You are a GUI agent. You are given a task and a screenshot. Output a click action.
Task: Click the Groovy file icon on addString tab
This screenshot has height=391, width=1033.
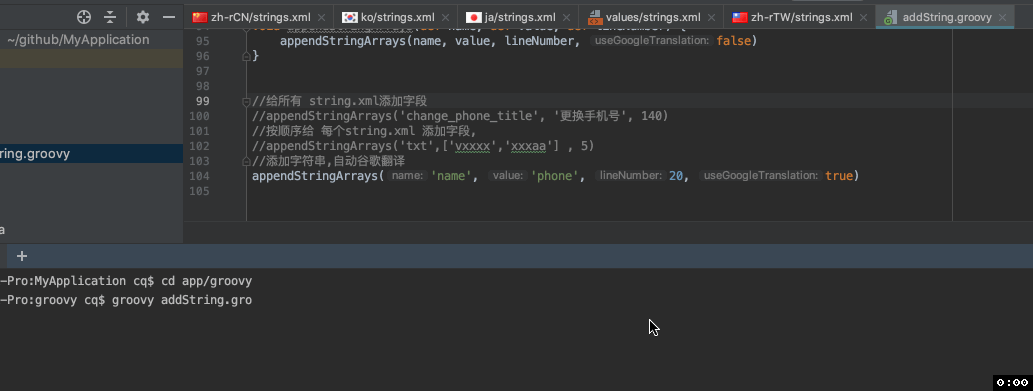(x=890, y=18)
